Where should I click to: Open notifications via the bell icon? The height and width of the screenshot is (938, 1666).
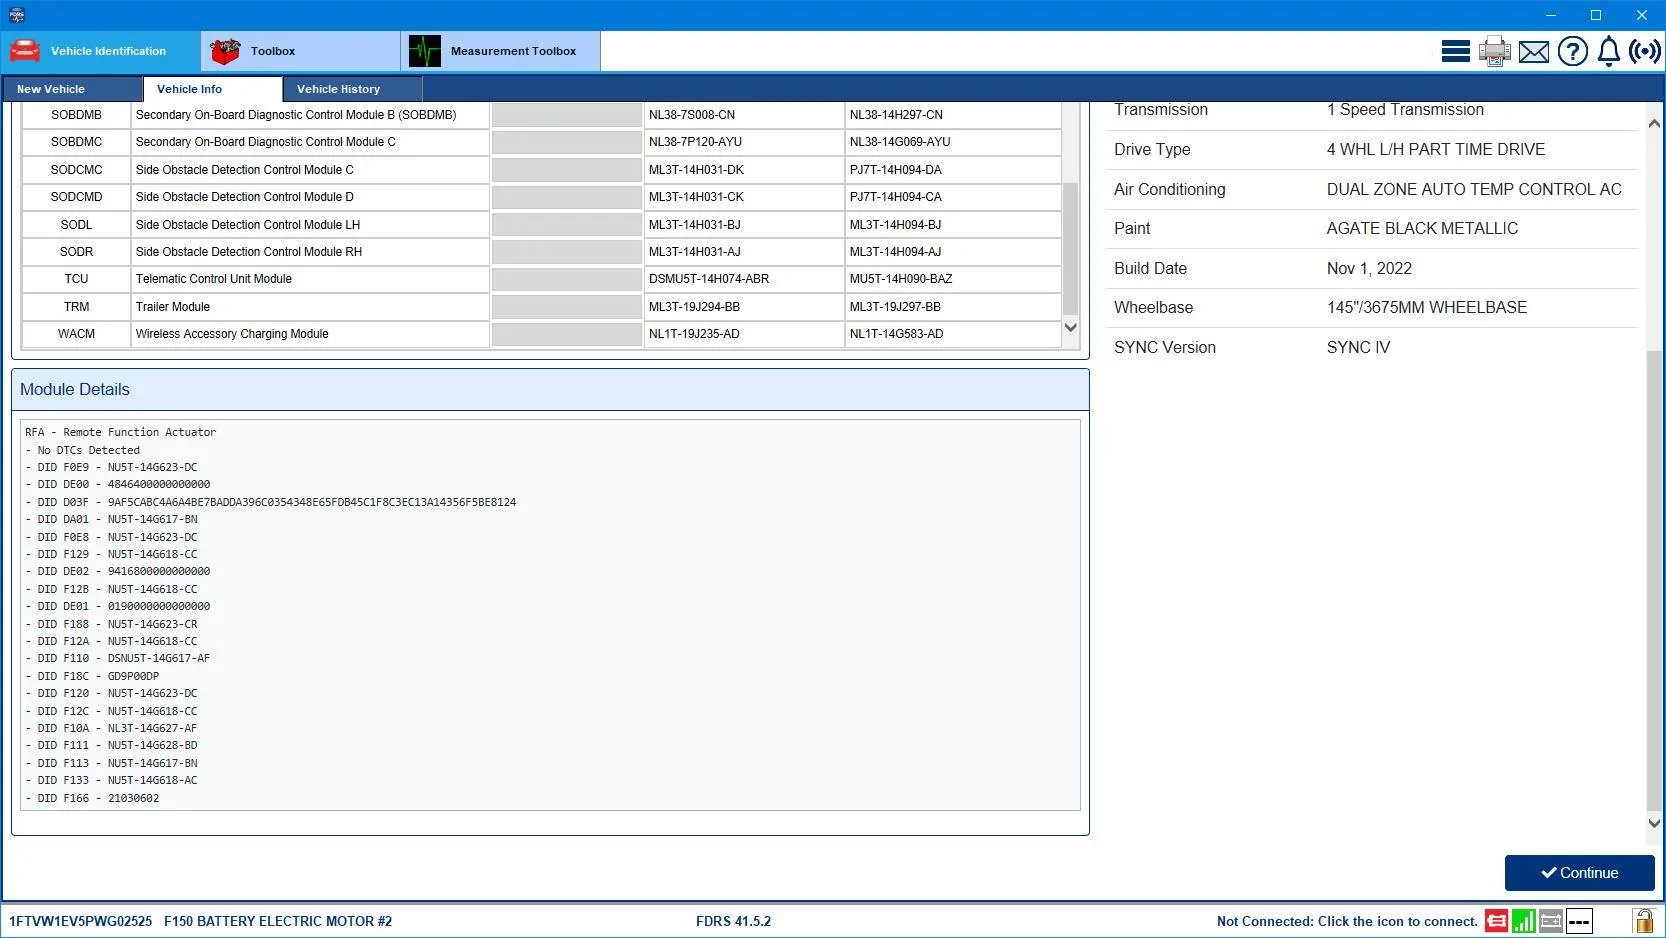[x=1608, y=51]
